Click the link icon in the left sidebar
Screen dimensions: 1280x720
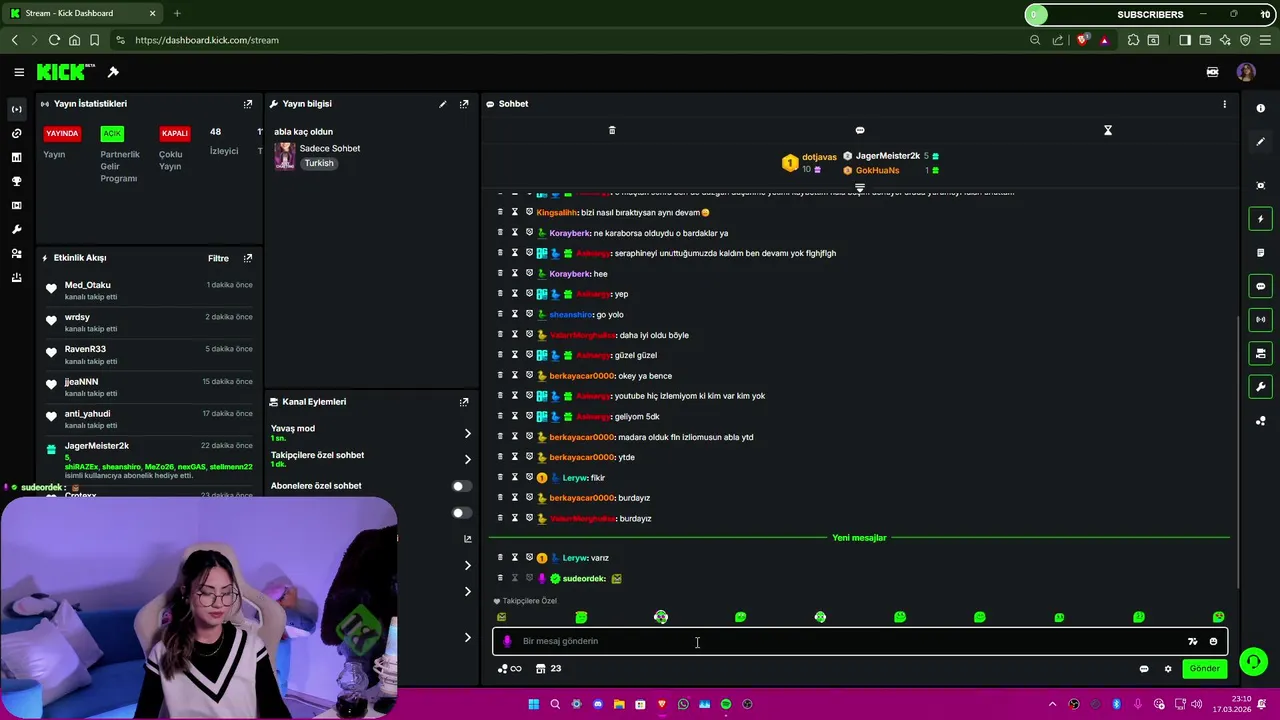pyautogui.click(x=16, y=133)
